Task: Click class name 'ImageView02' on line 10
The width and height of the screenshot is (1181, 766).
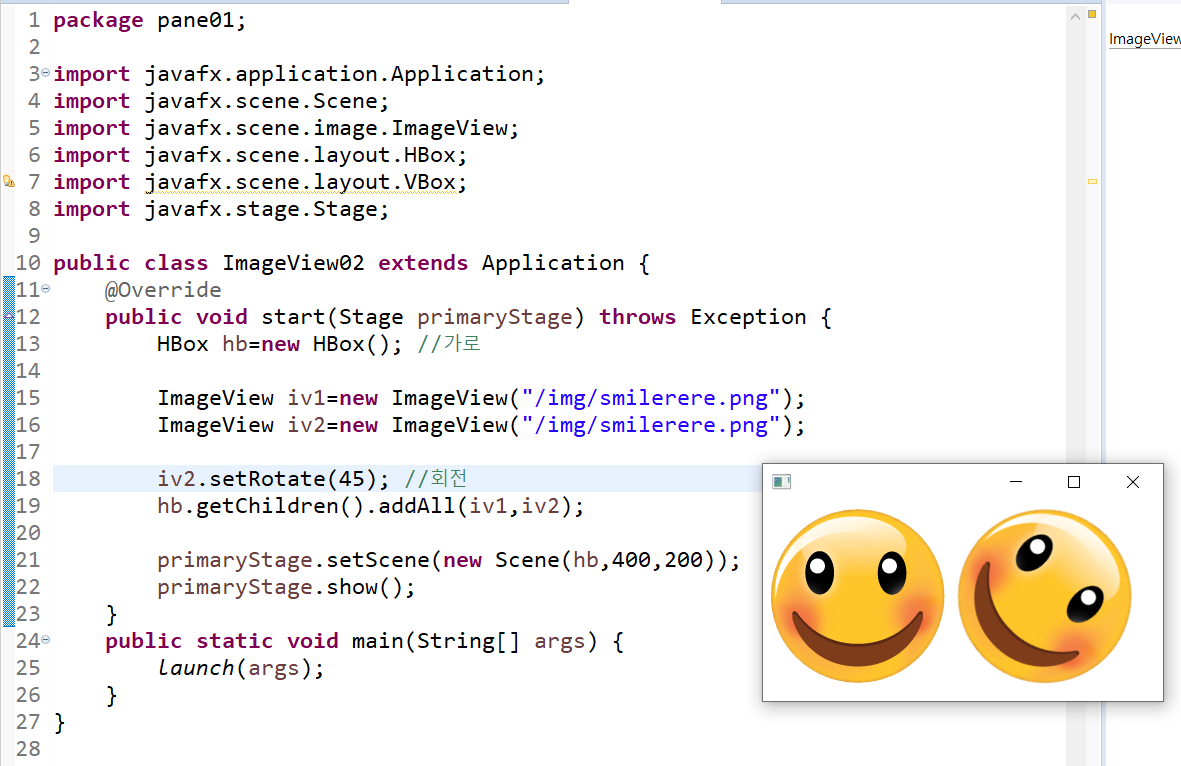Action: click(x=293, y=263)
